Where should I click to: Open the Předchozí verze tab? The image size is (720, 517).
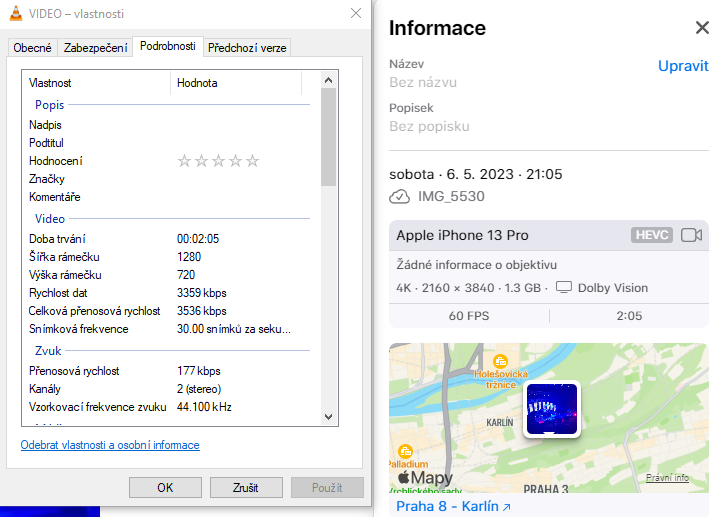pyautogui.click(x=247, y=48)
